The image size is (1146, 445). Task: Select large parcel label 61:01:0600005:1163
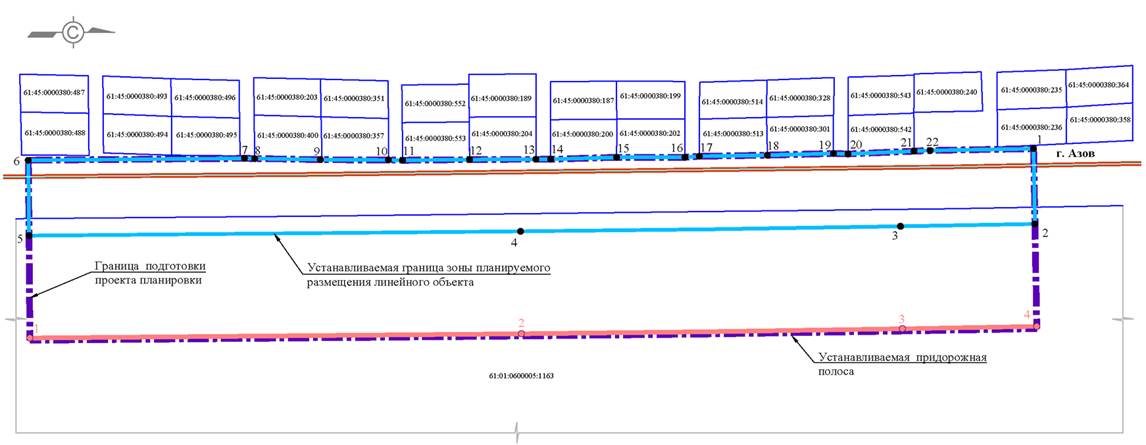click(521, 378)
